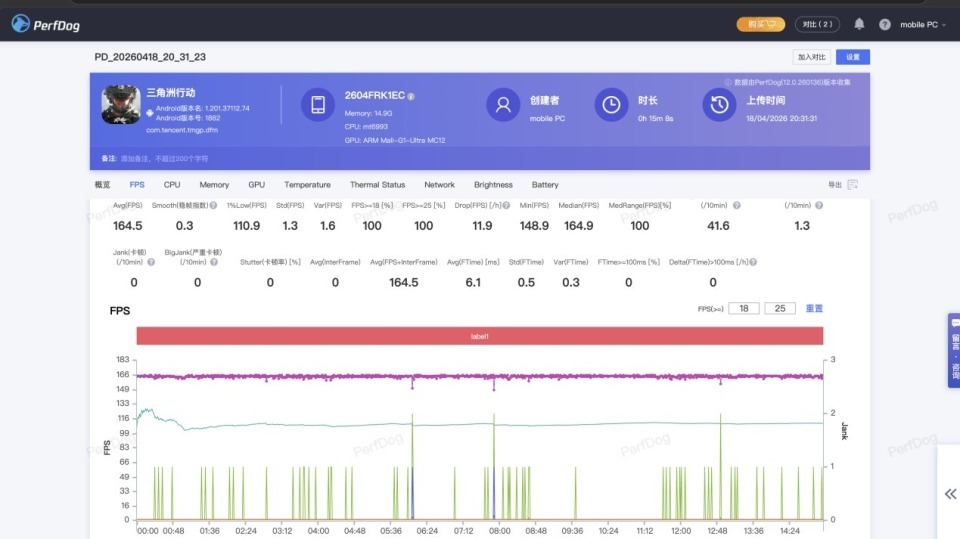960x539 pixels.
Task: Switch to the Thermal Status tab
Action: point(377,185)
